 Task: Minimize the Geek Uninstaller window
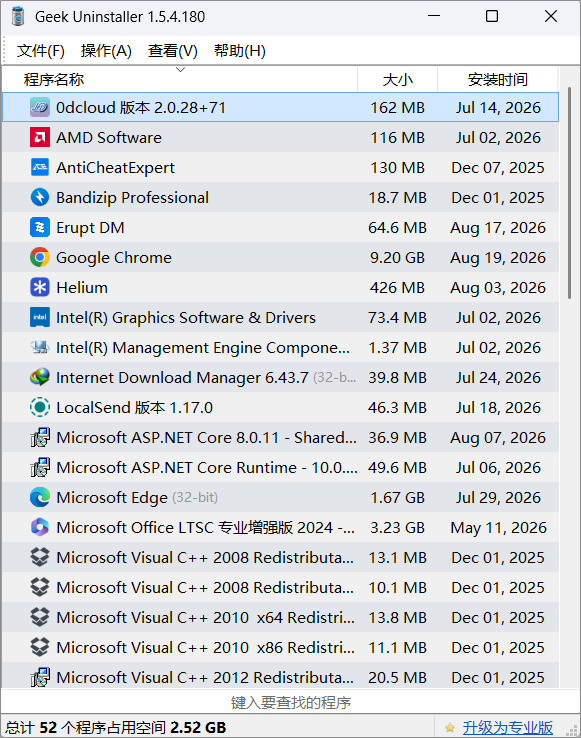[x=434, y=16]
